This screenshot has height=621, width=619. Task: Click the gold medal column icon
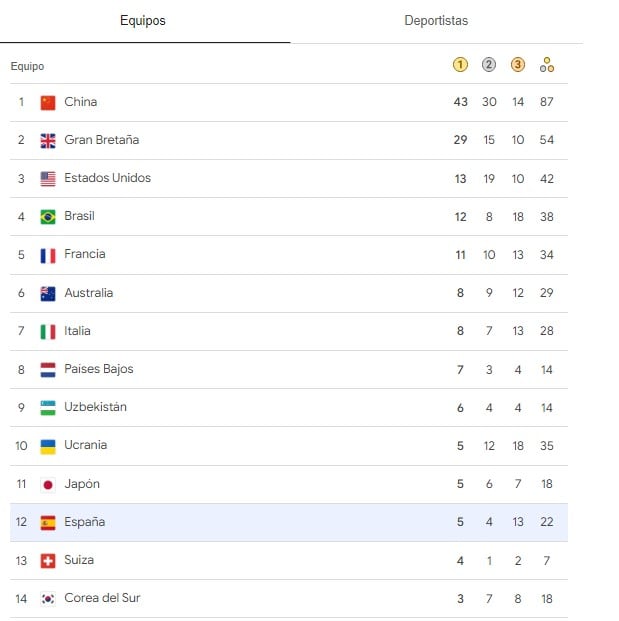tap(460, 65)
